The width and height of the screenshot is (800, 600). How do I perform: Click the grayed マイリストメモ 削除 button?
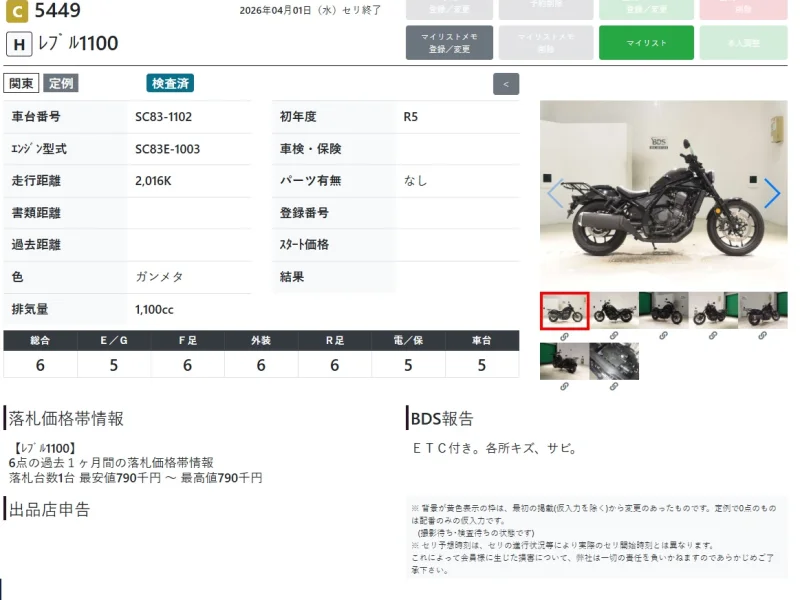point(546,43)
